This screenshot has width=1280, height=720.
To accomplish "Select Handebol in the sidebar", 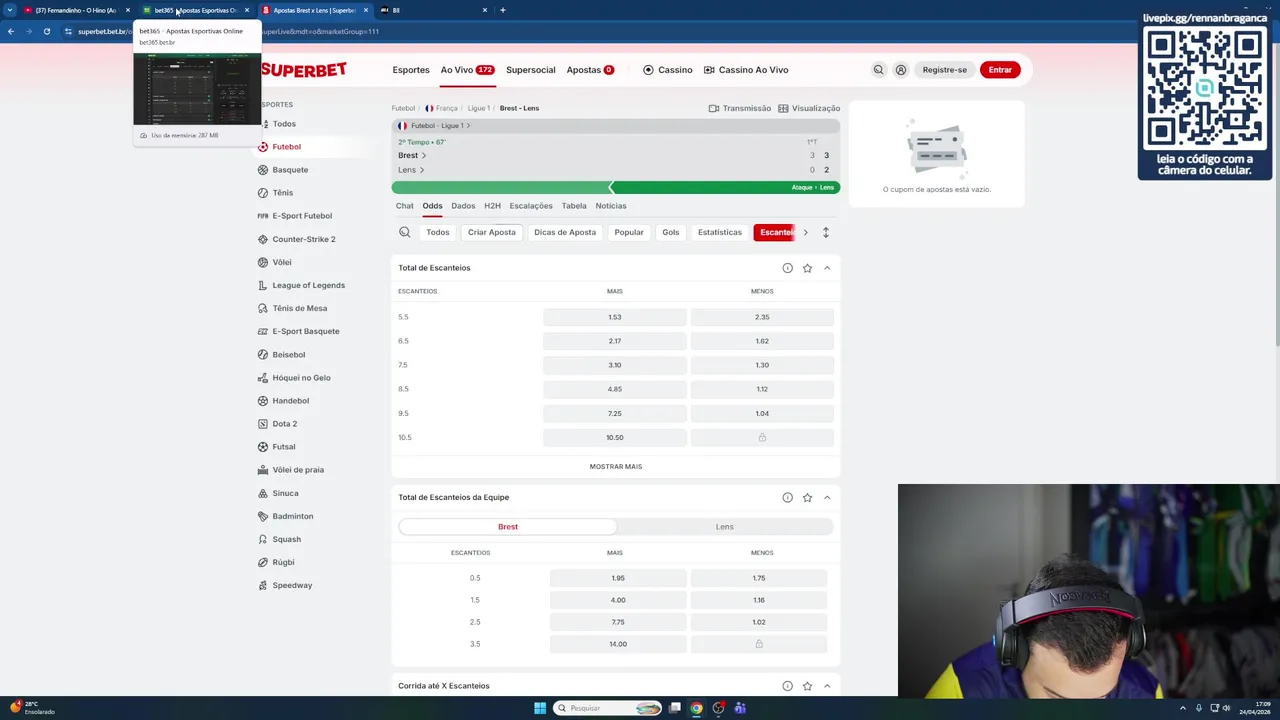I will pos(283,401).
